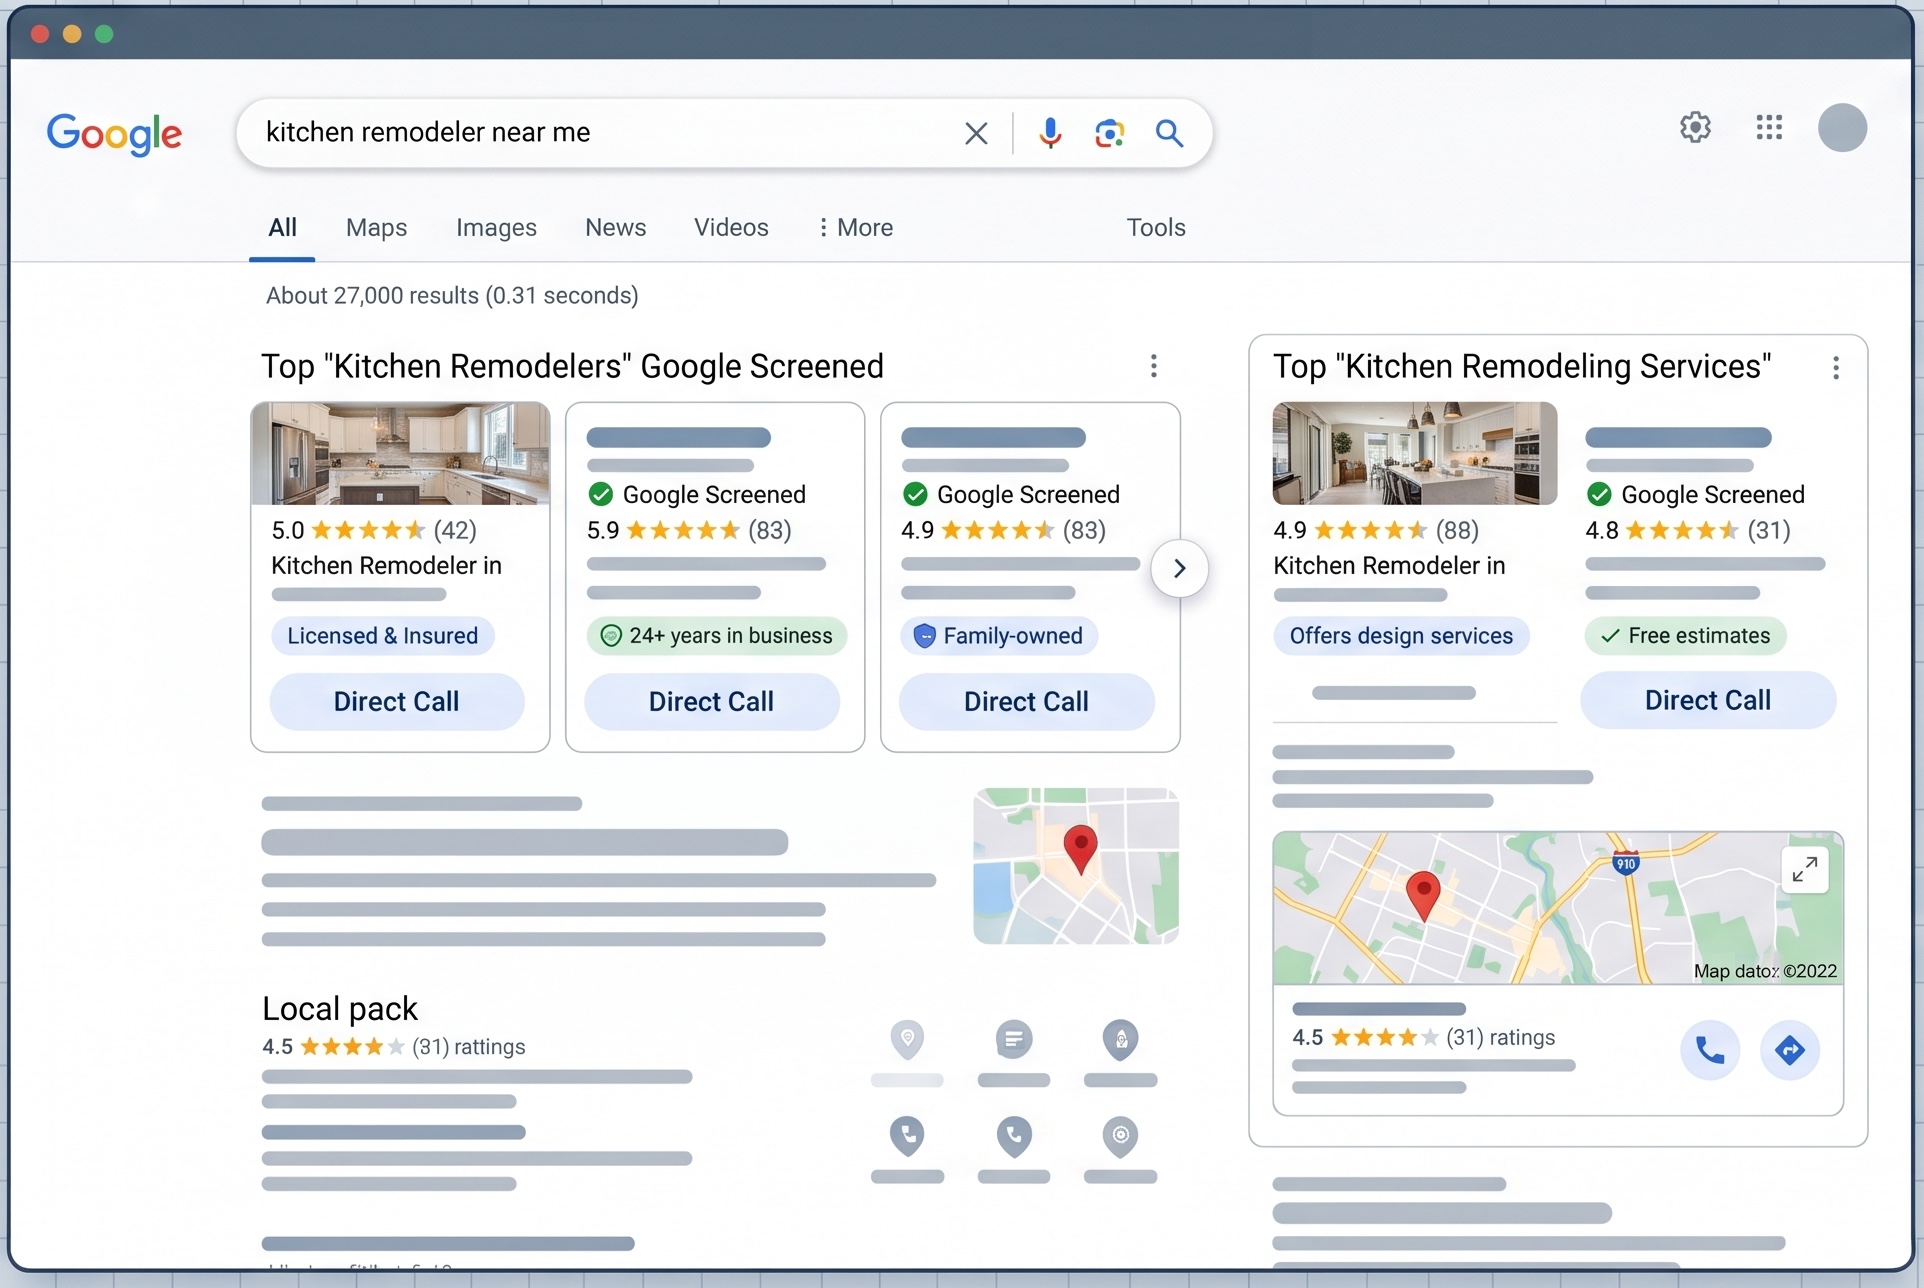Switch to the Images tab
The image size is (1924, 1288).
[496, 227]
